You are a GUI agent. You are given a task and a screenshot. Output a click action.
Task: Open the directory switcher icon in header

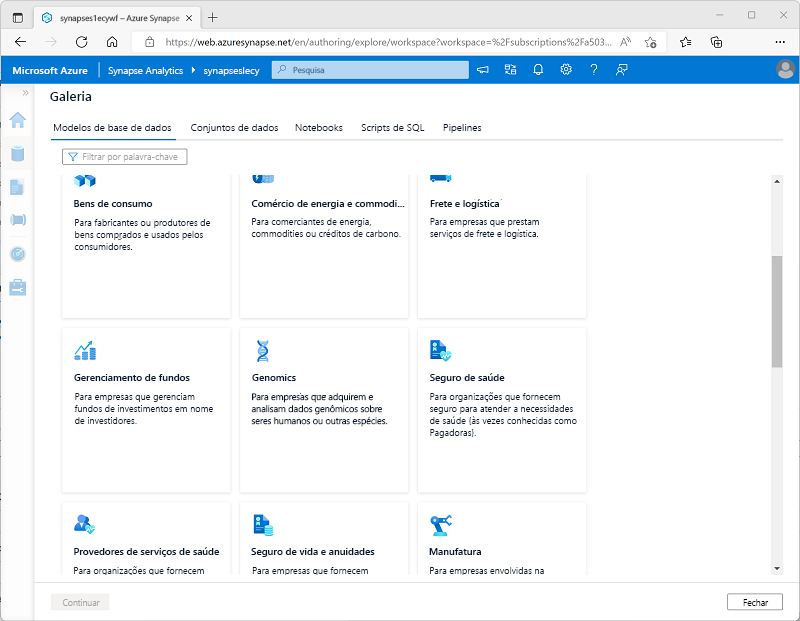(510, 70)
